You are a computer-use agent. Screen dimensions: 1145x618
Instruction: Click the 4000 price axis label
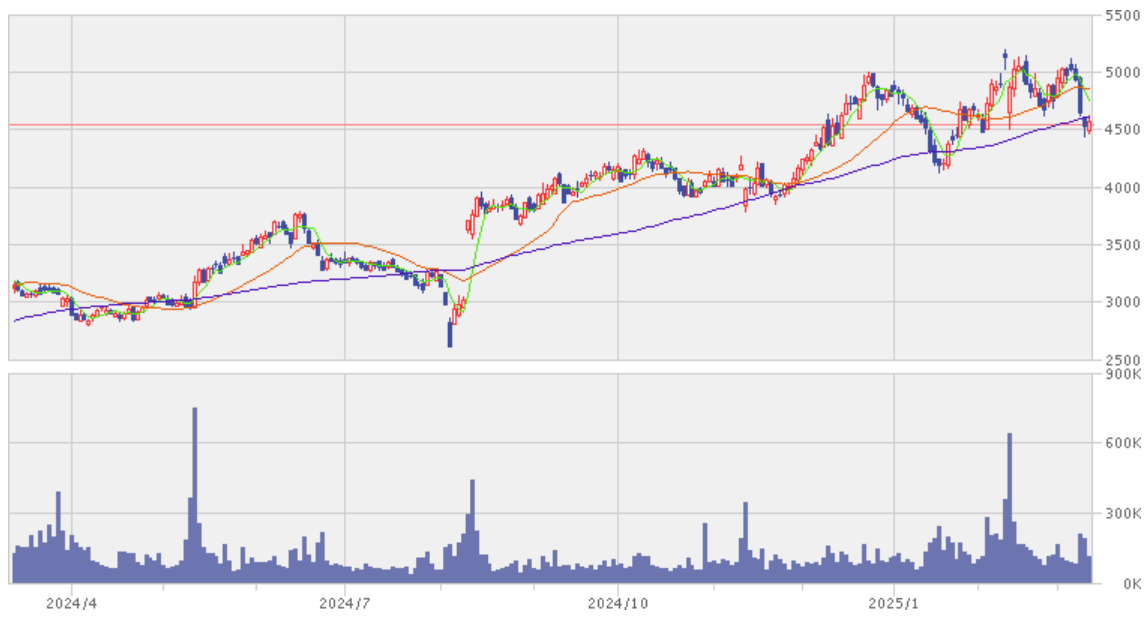click(x=1122, y=188)
